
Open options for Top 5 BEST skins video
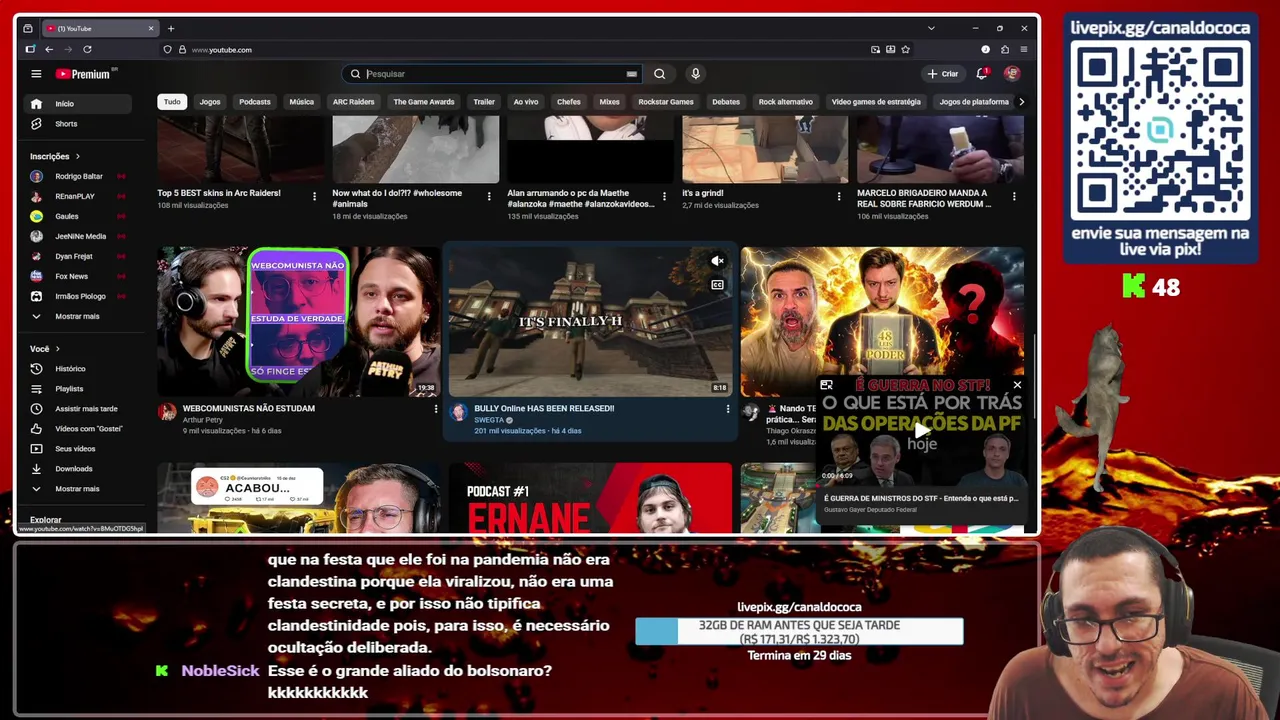coord(314,197)
